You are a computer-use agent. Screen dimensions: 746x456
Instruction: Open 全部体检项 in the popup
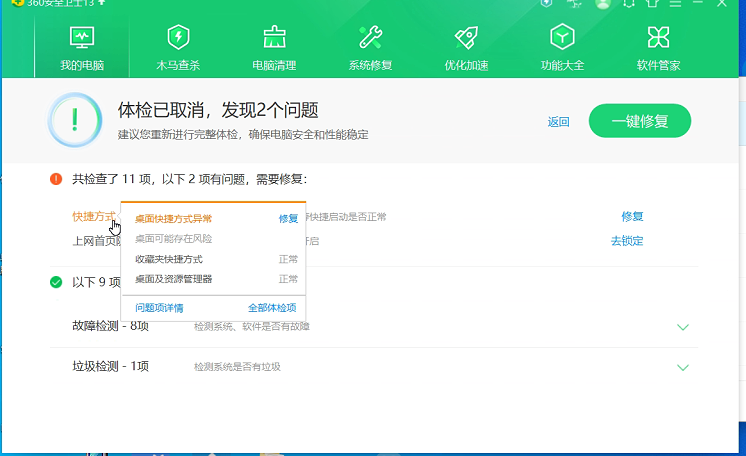pos(272,308)
